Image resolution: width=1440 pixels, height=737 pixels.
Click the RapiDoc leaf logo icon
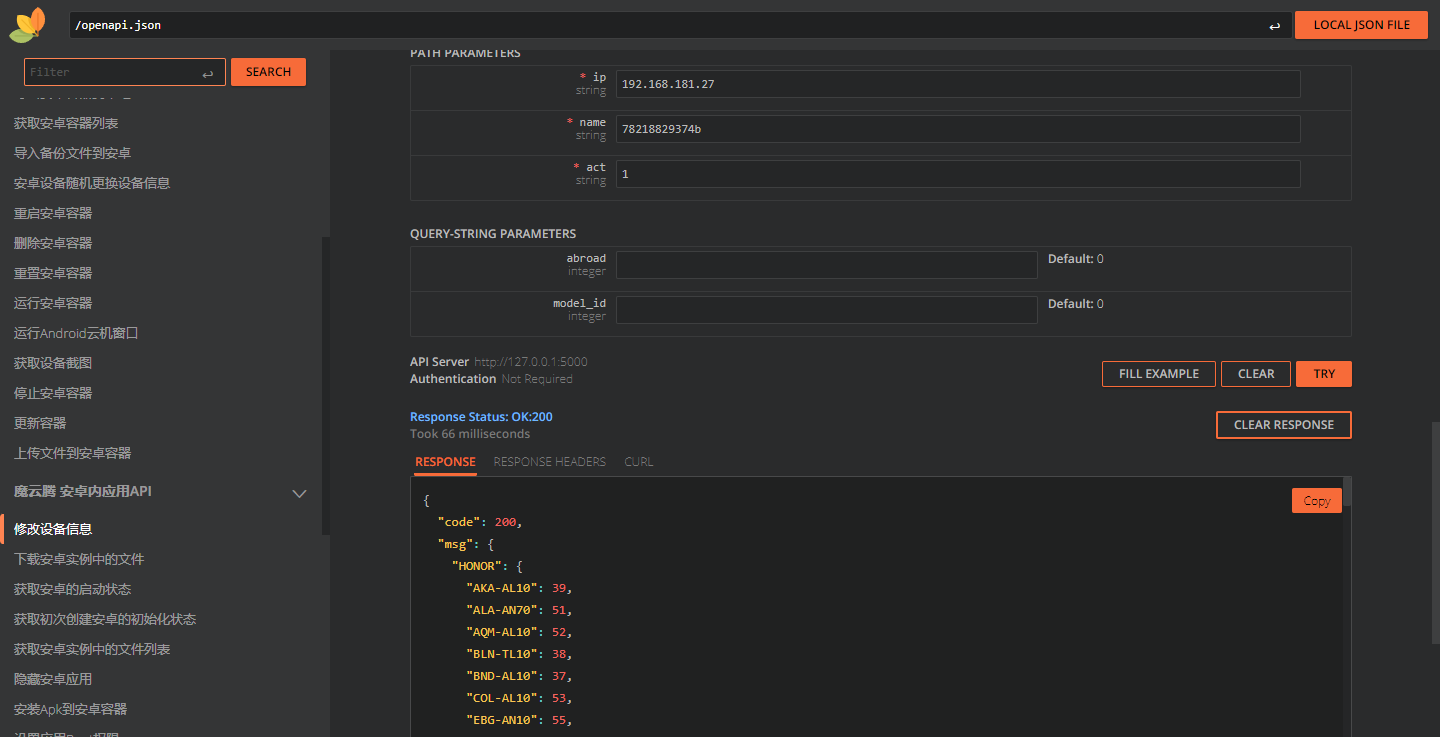(27, 24)
